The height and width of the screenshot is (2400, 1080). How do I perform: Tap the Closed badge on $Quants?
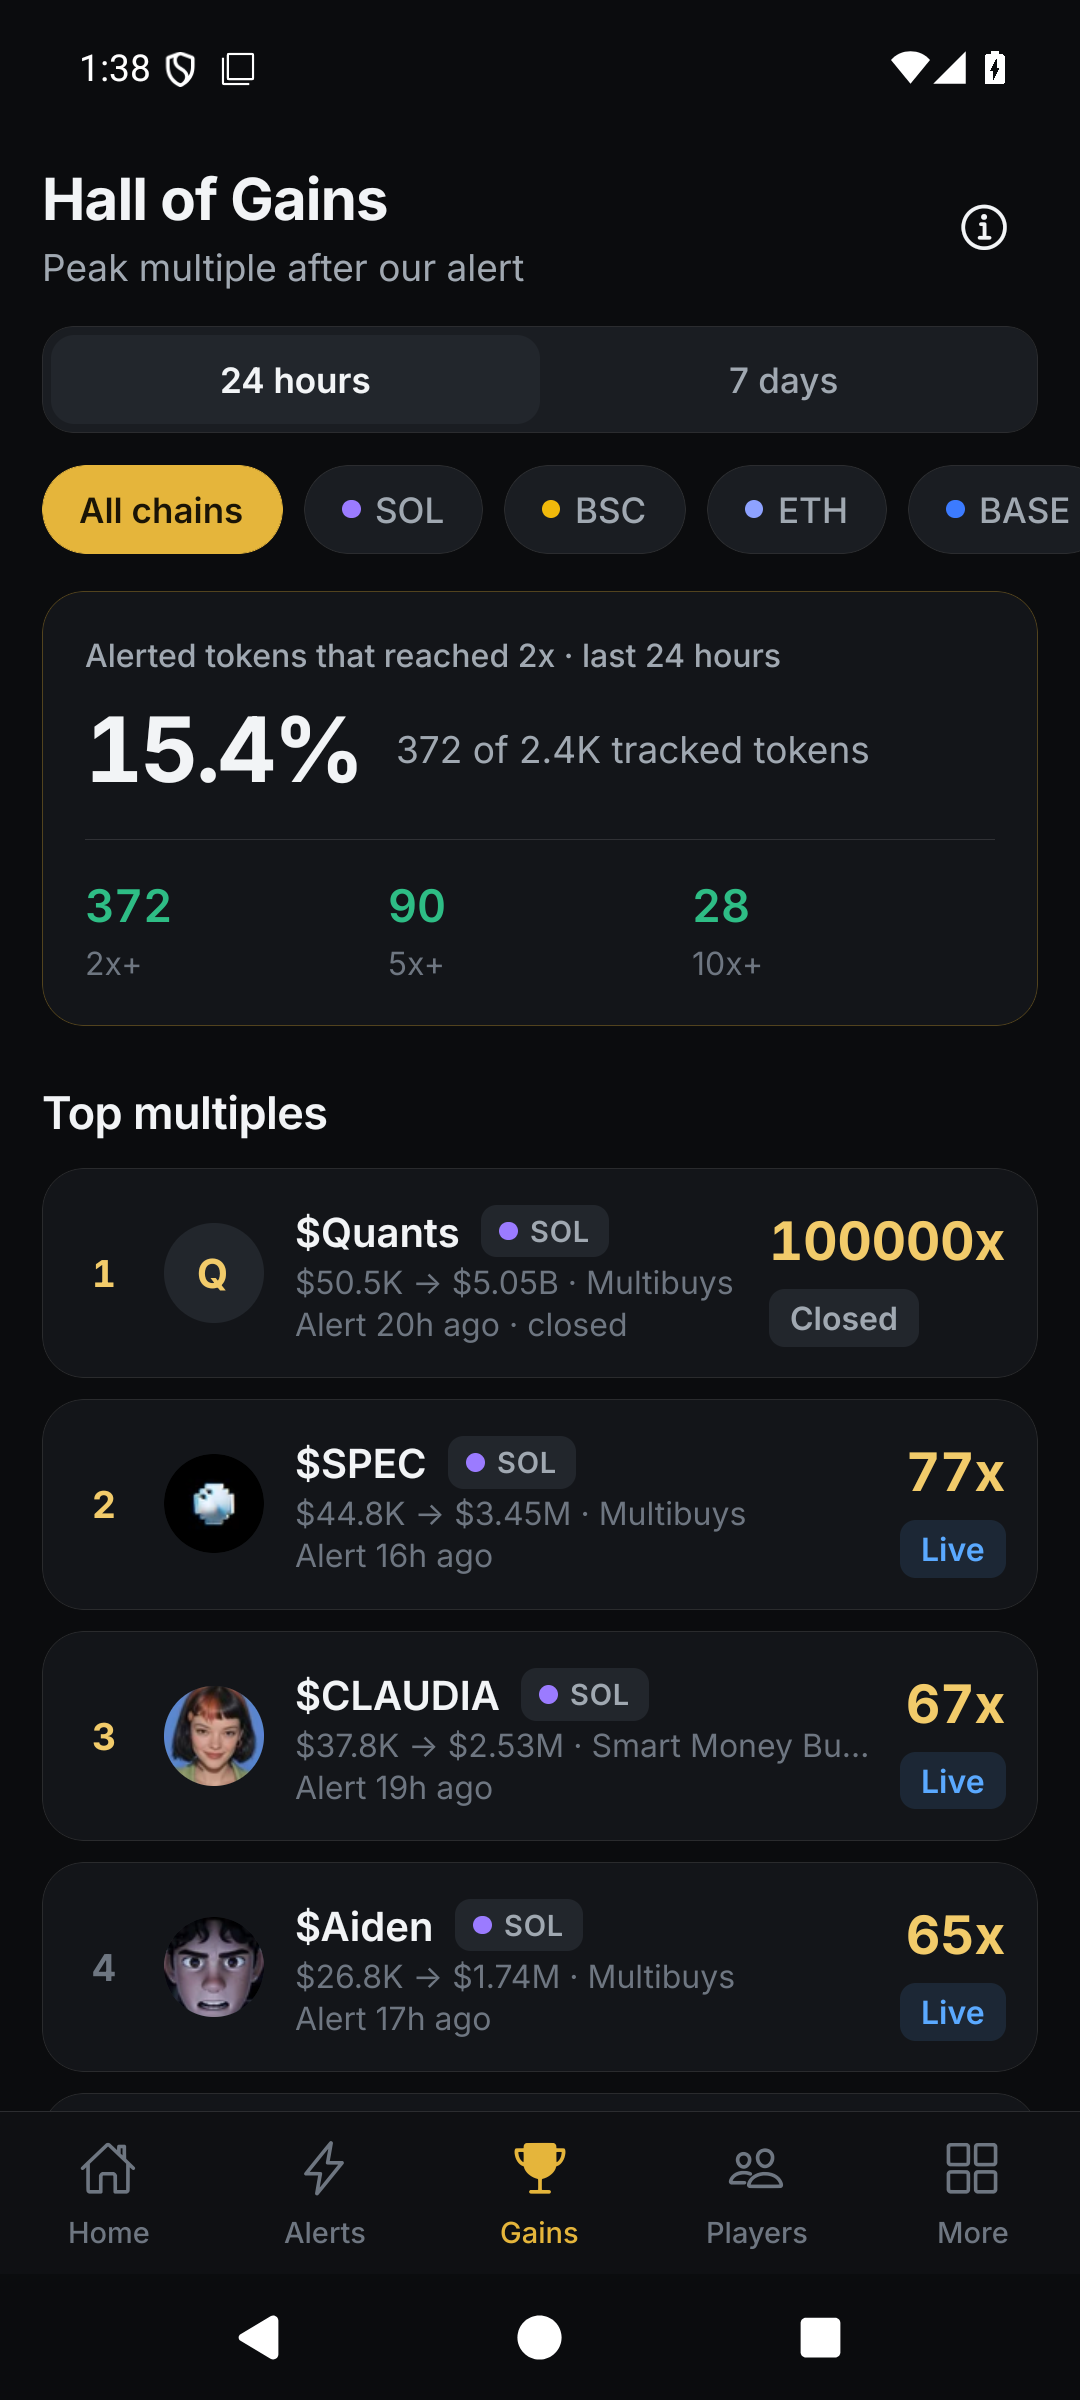(844, 1318)
